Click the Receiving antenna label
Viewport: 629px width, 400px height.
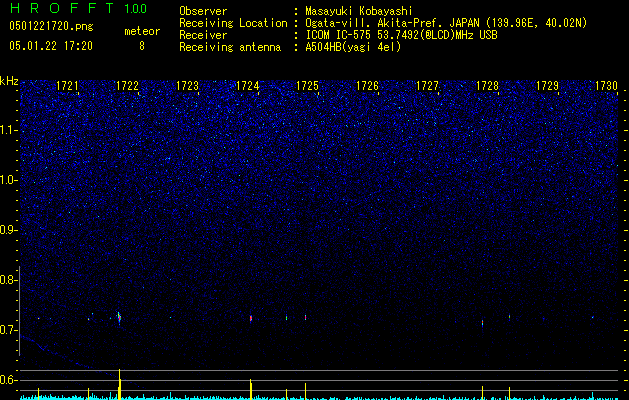tap(230, 47)
